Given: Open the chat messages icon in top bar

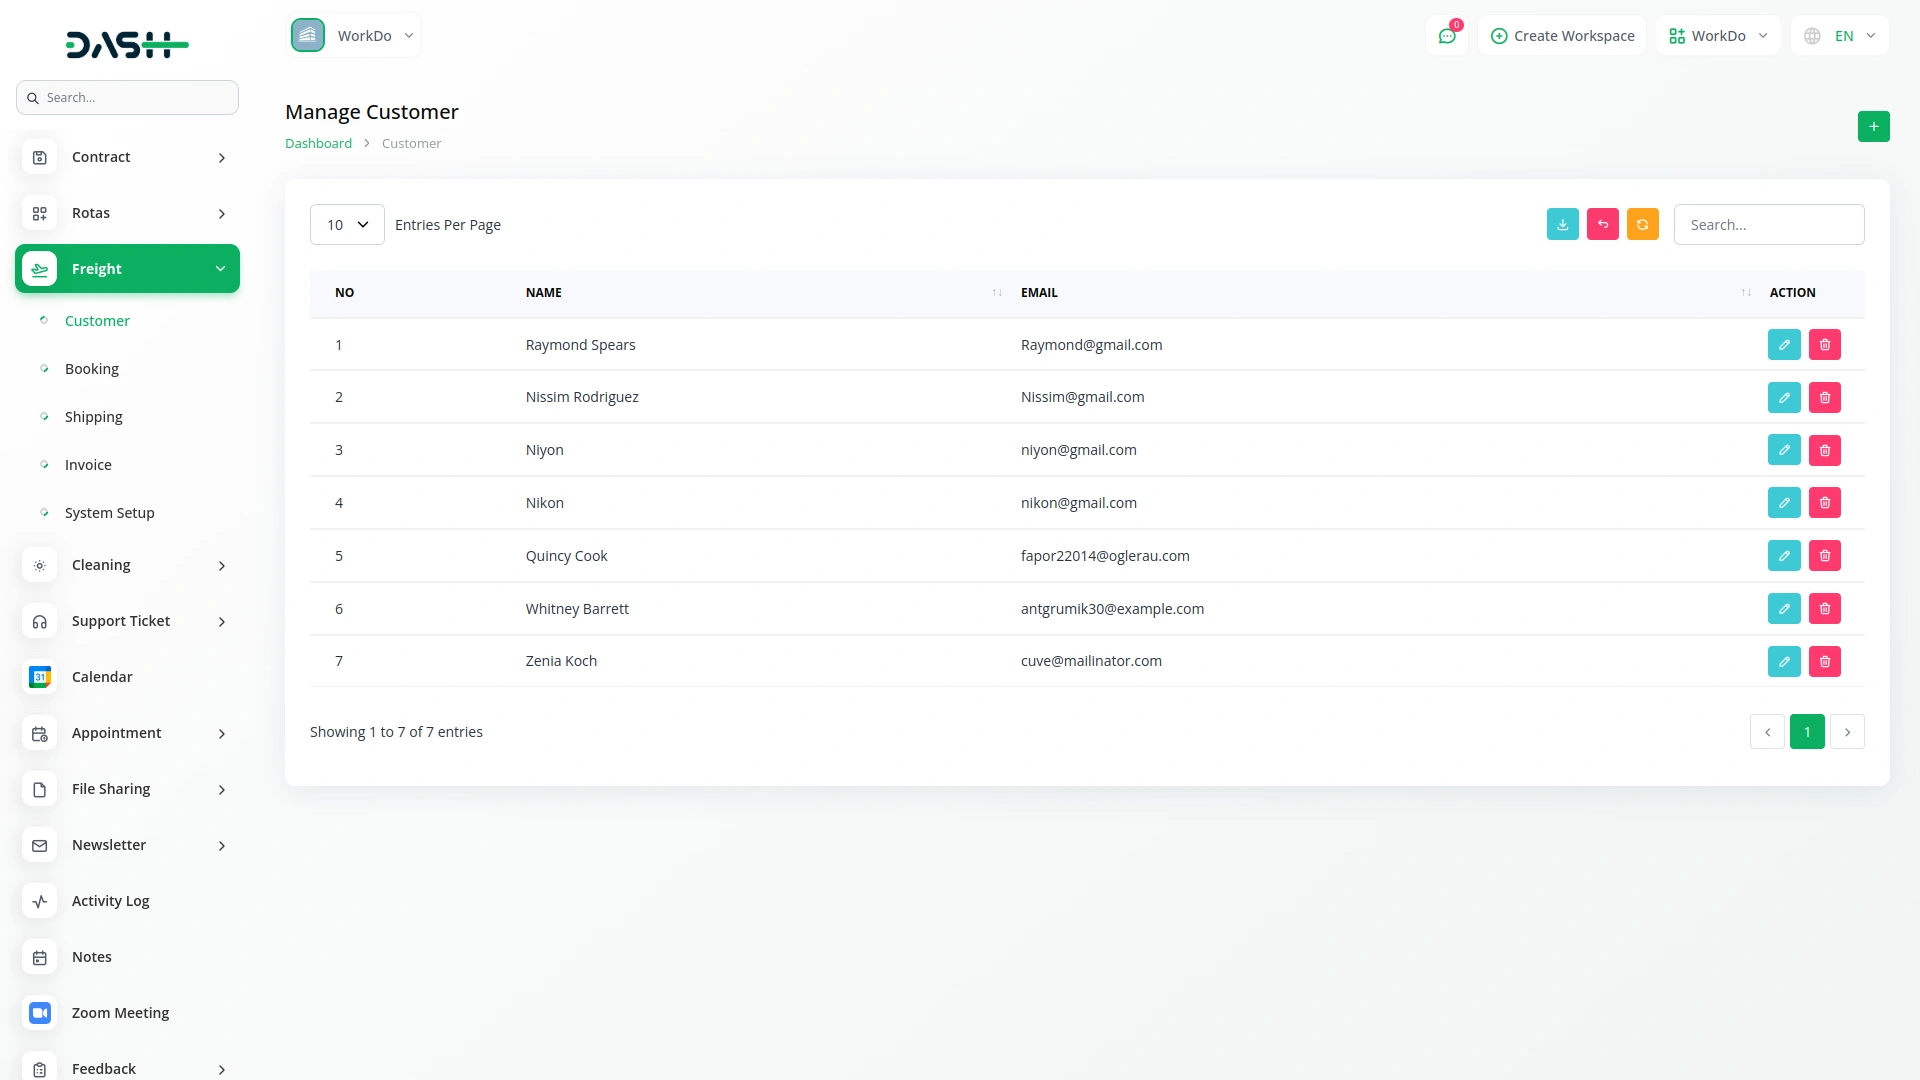Looking at the screenshot, I should pos(1447,35).
